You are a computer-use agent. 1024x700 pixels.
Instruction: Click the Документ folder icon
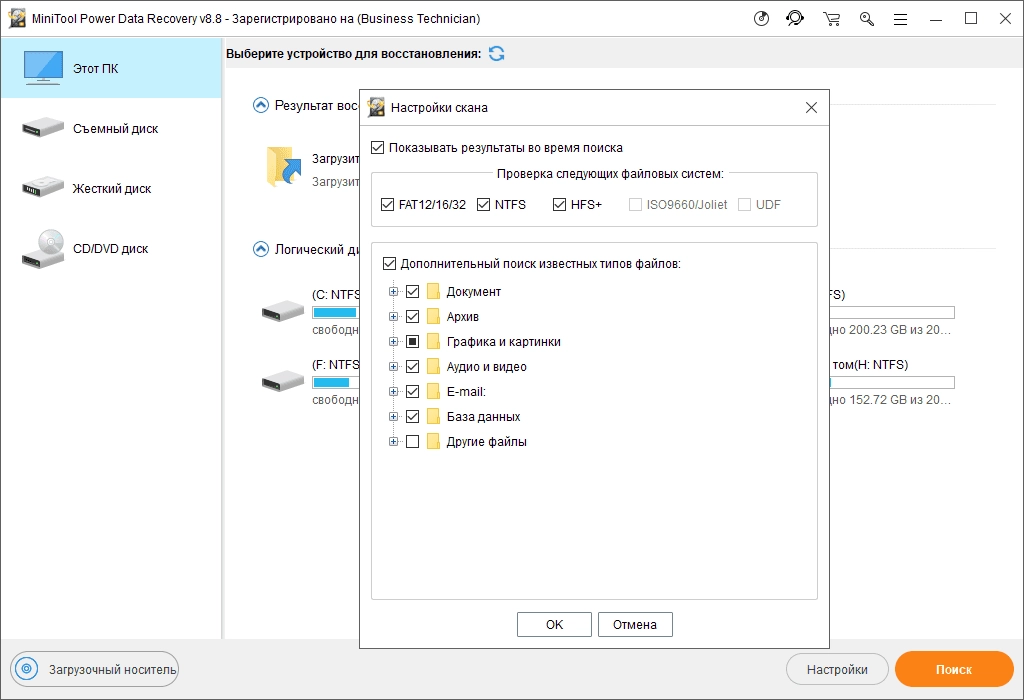pyautogui.click(x=433, y=291)
